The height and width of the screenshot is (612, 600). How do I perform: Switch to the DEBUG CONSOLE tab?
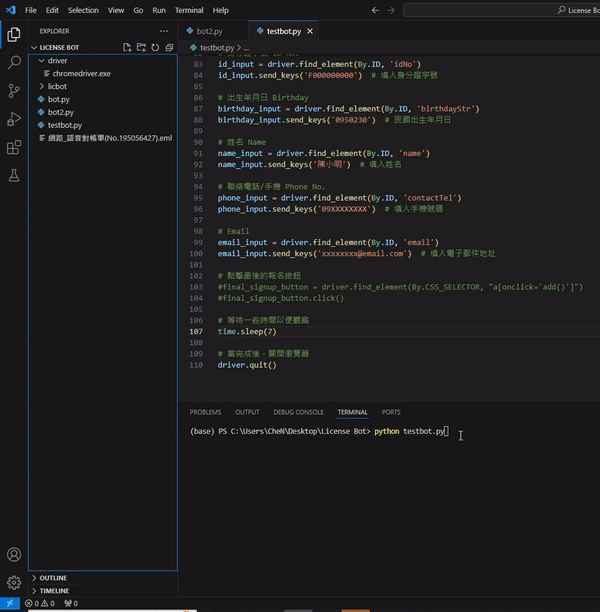[x=298, y=412]
